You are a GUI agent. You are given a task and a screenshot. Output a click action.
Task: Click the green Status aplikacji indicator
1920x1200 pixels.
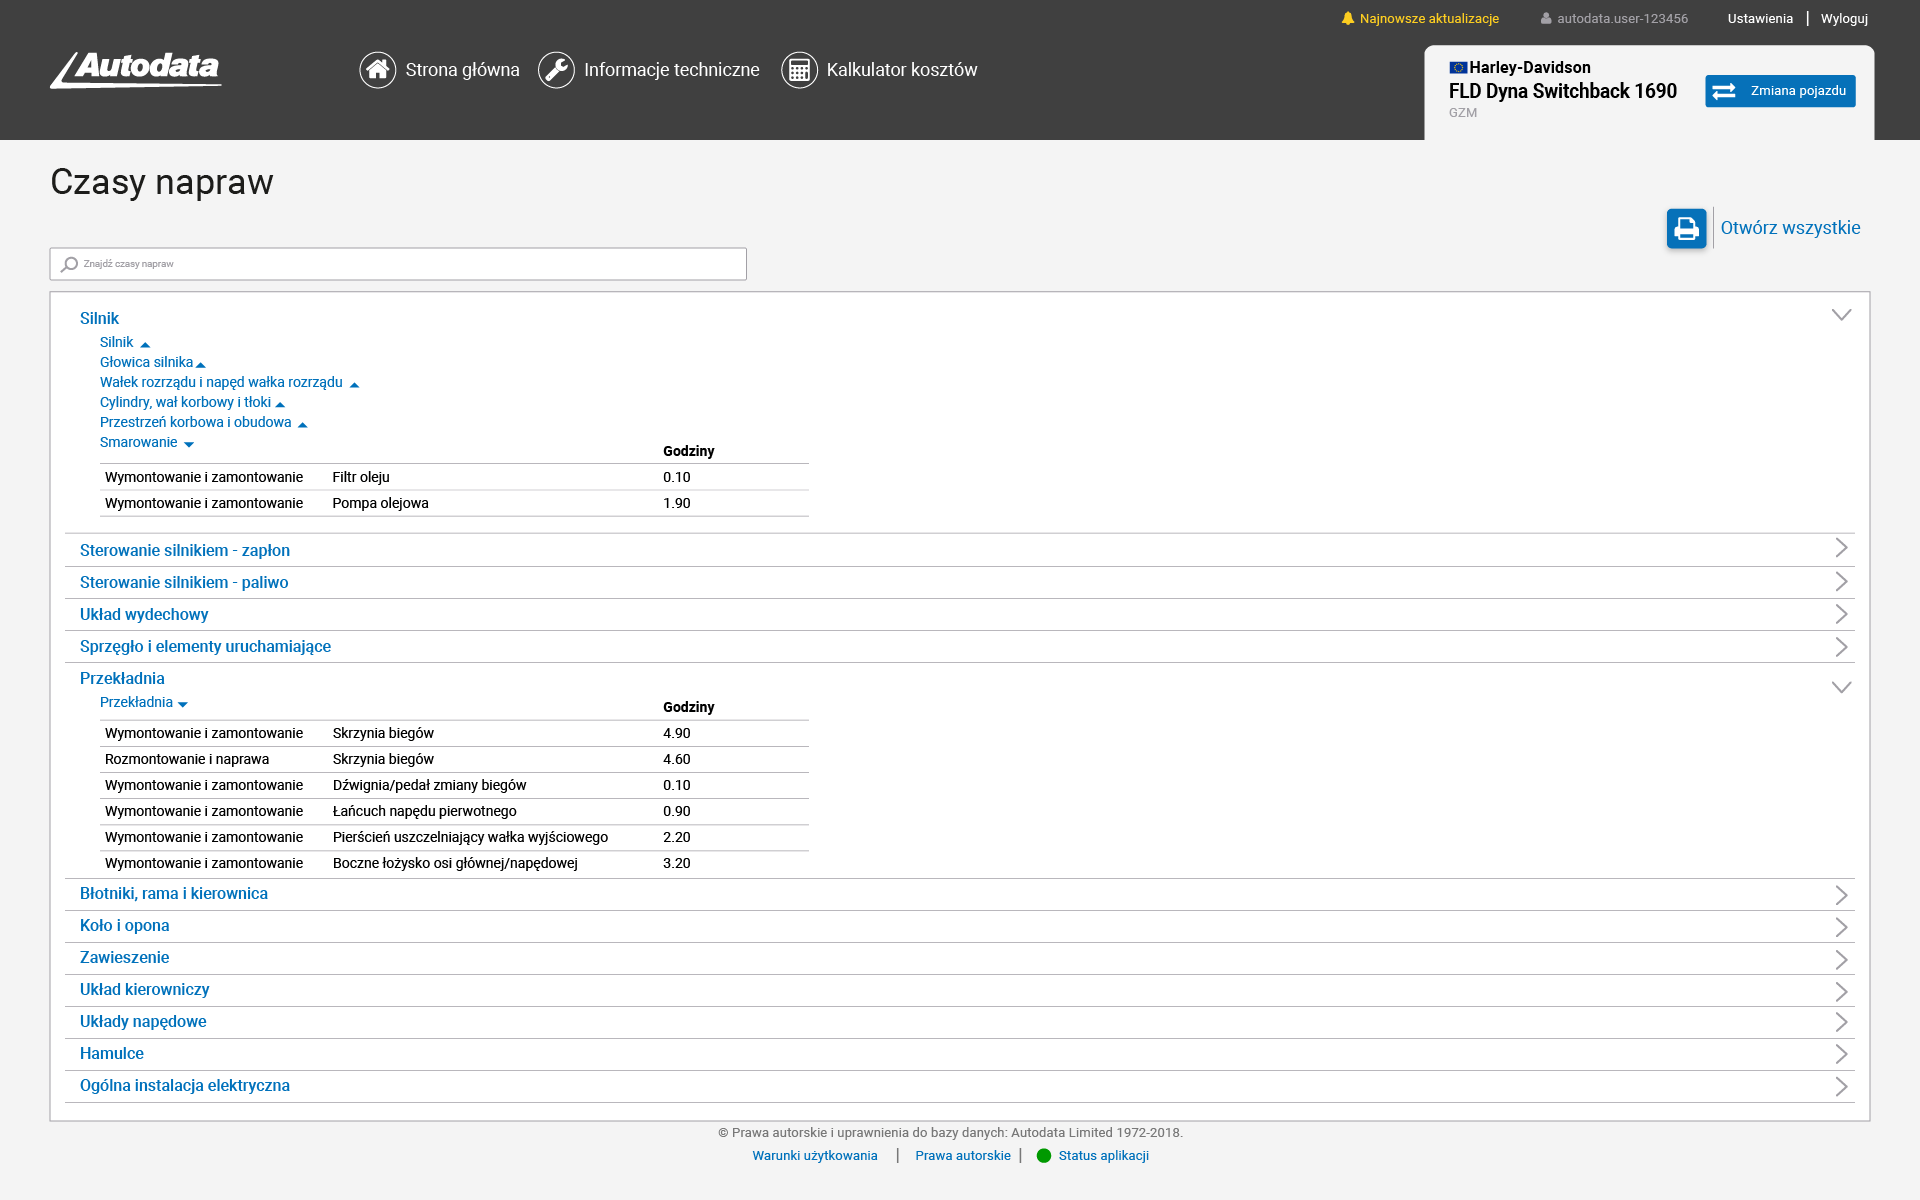click(x=1044, y=1155)
